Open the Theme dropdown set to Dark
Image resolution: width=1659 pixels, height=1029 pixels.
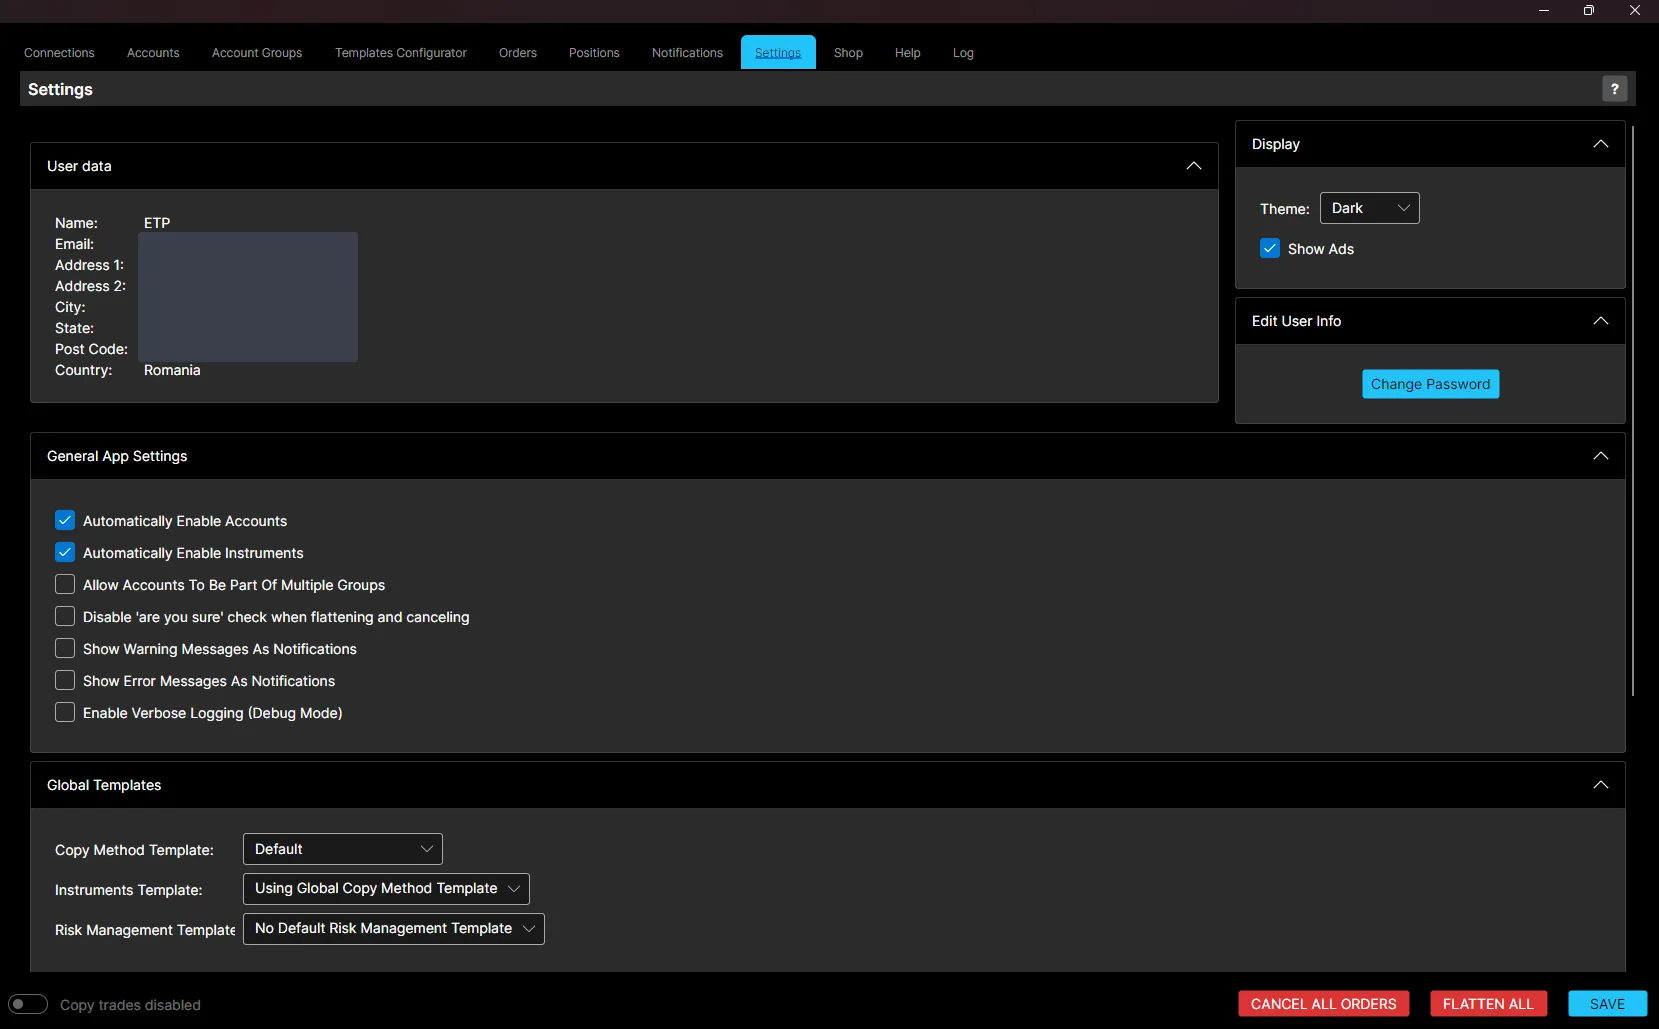tap(1369, 208)
